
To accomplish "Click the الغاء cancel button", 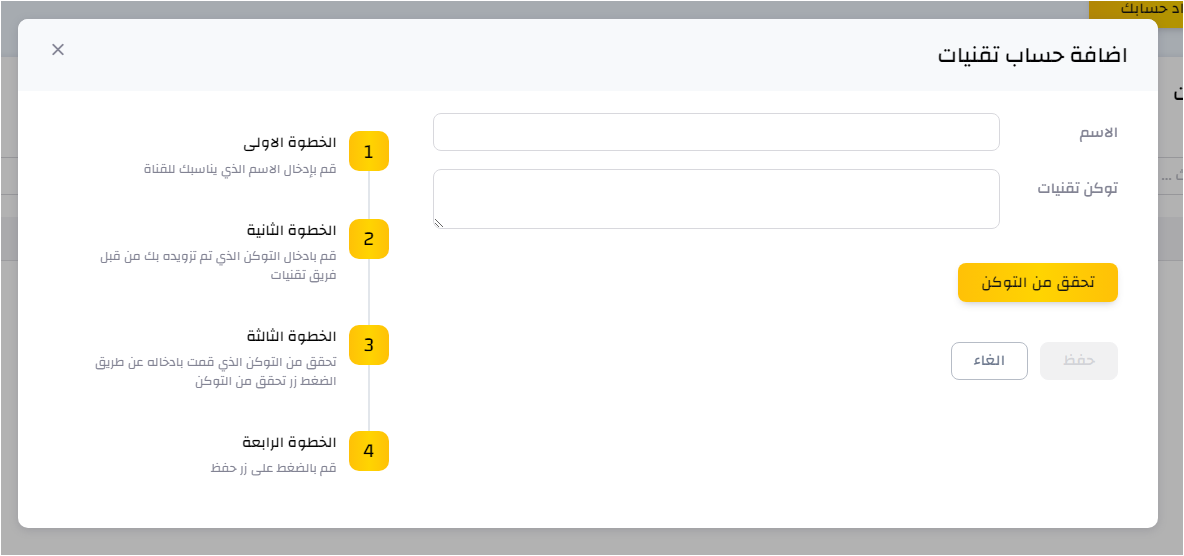I will (989, 361).
